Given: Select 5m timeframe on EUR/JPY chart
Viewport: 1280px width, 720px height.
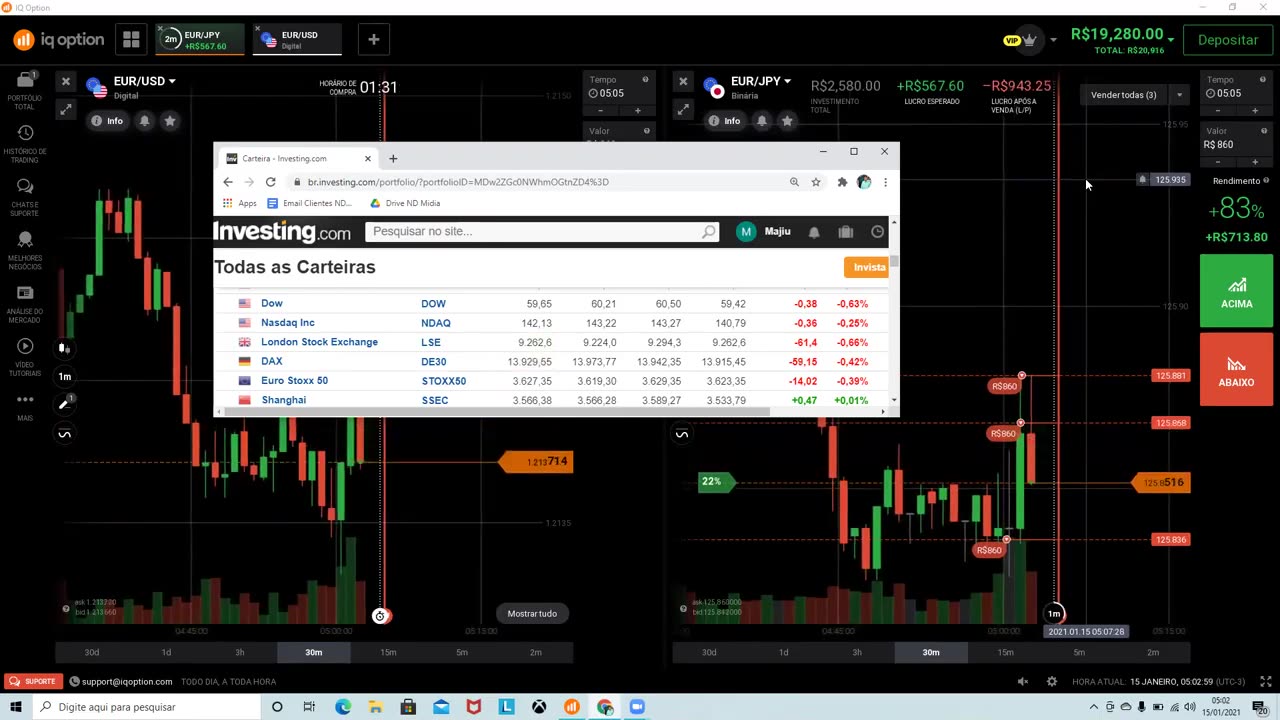Looking at the screenshot, I should point(1079,652).
